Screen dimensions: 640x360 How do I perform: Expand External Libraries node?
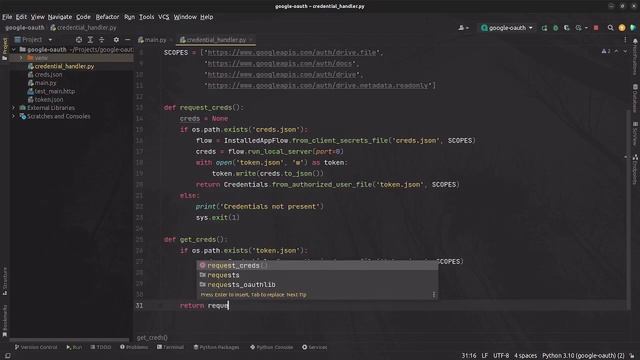pos(13,108)
